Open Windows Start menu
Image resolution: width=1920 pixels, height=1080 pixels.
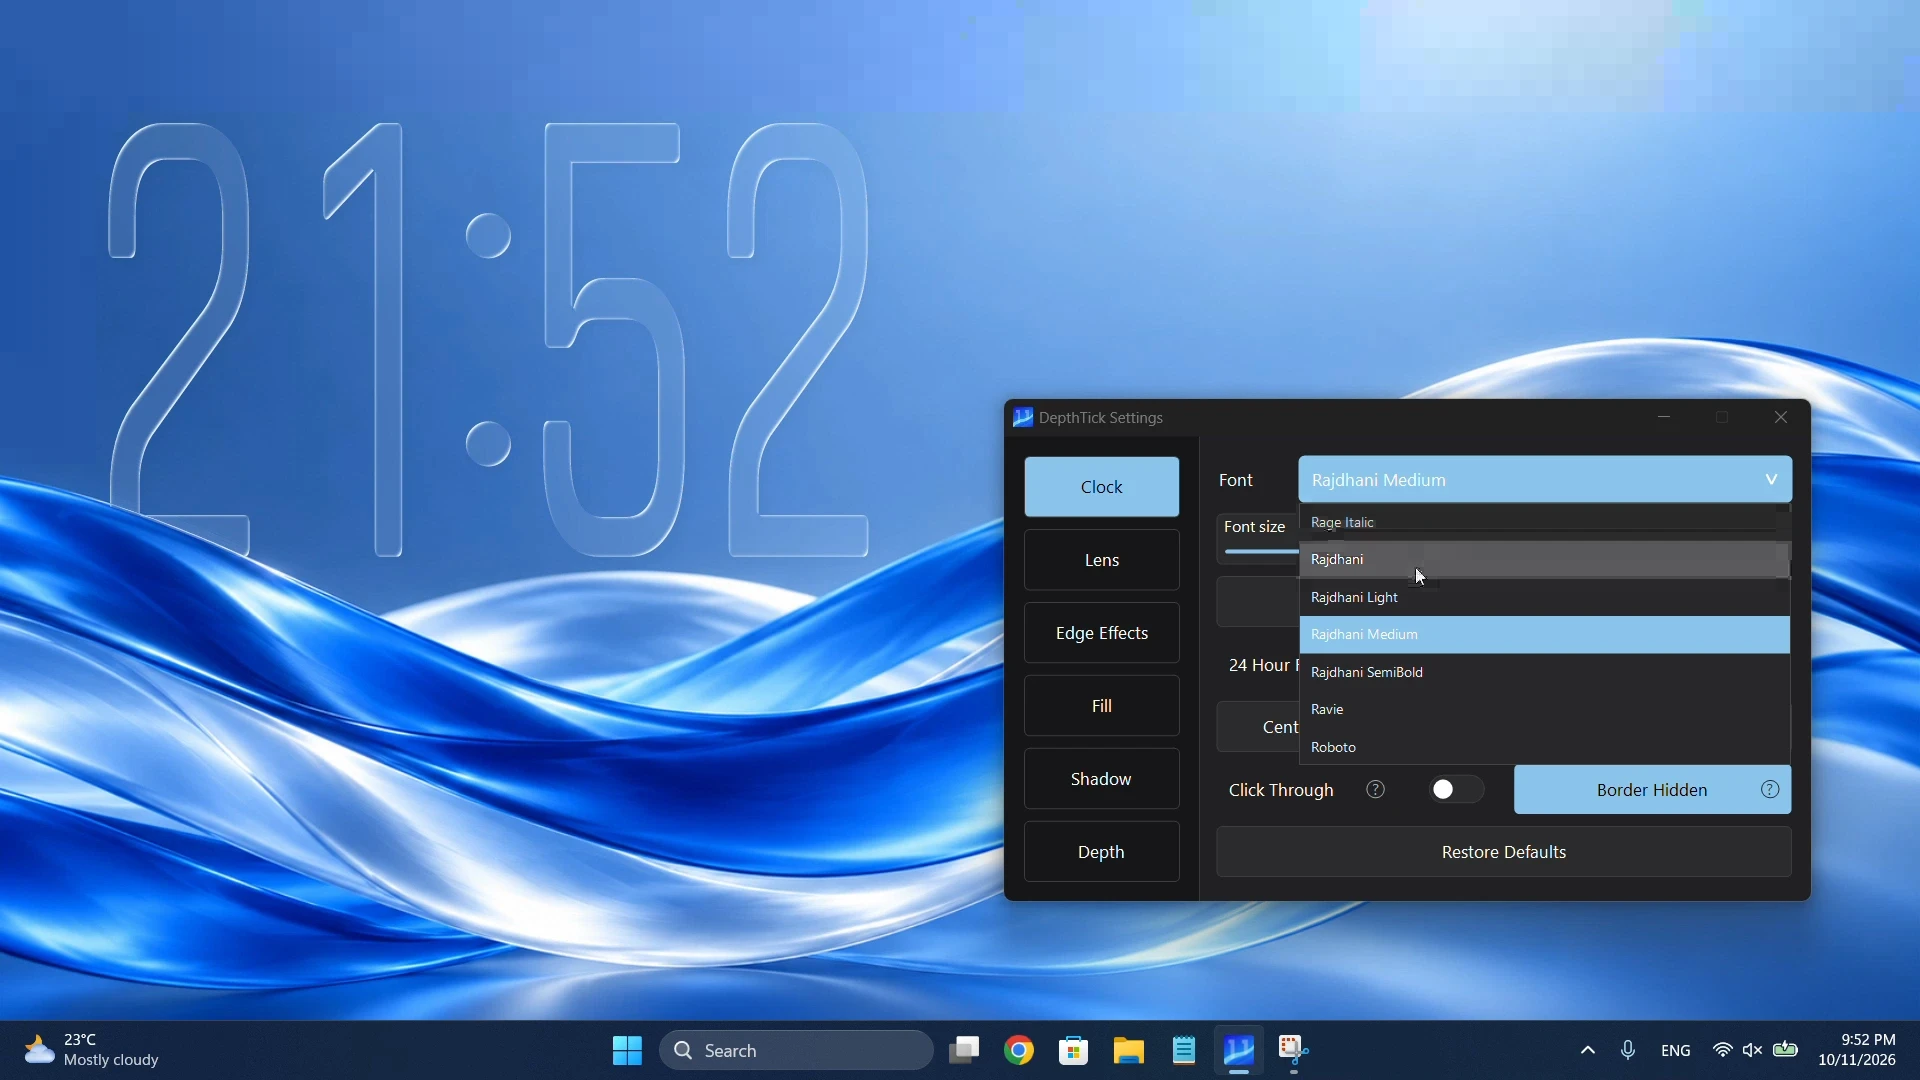point(627,1051)
